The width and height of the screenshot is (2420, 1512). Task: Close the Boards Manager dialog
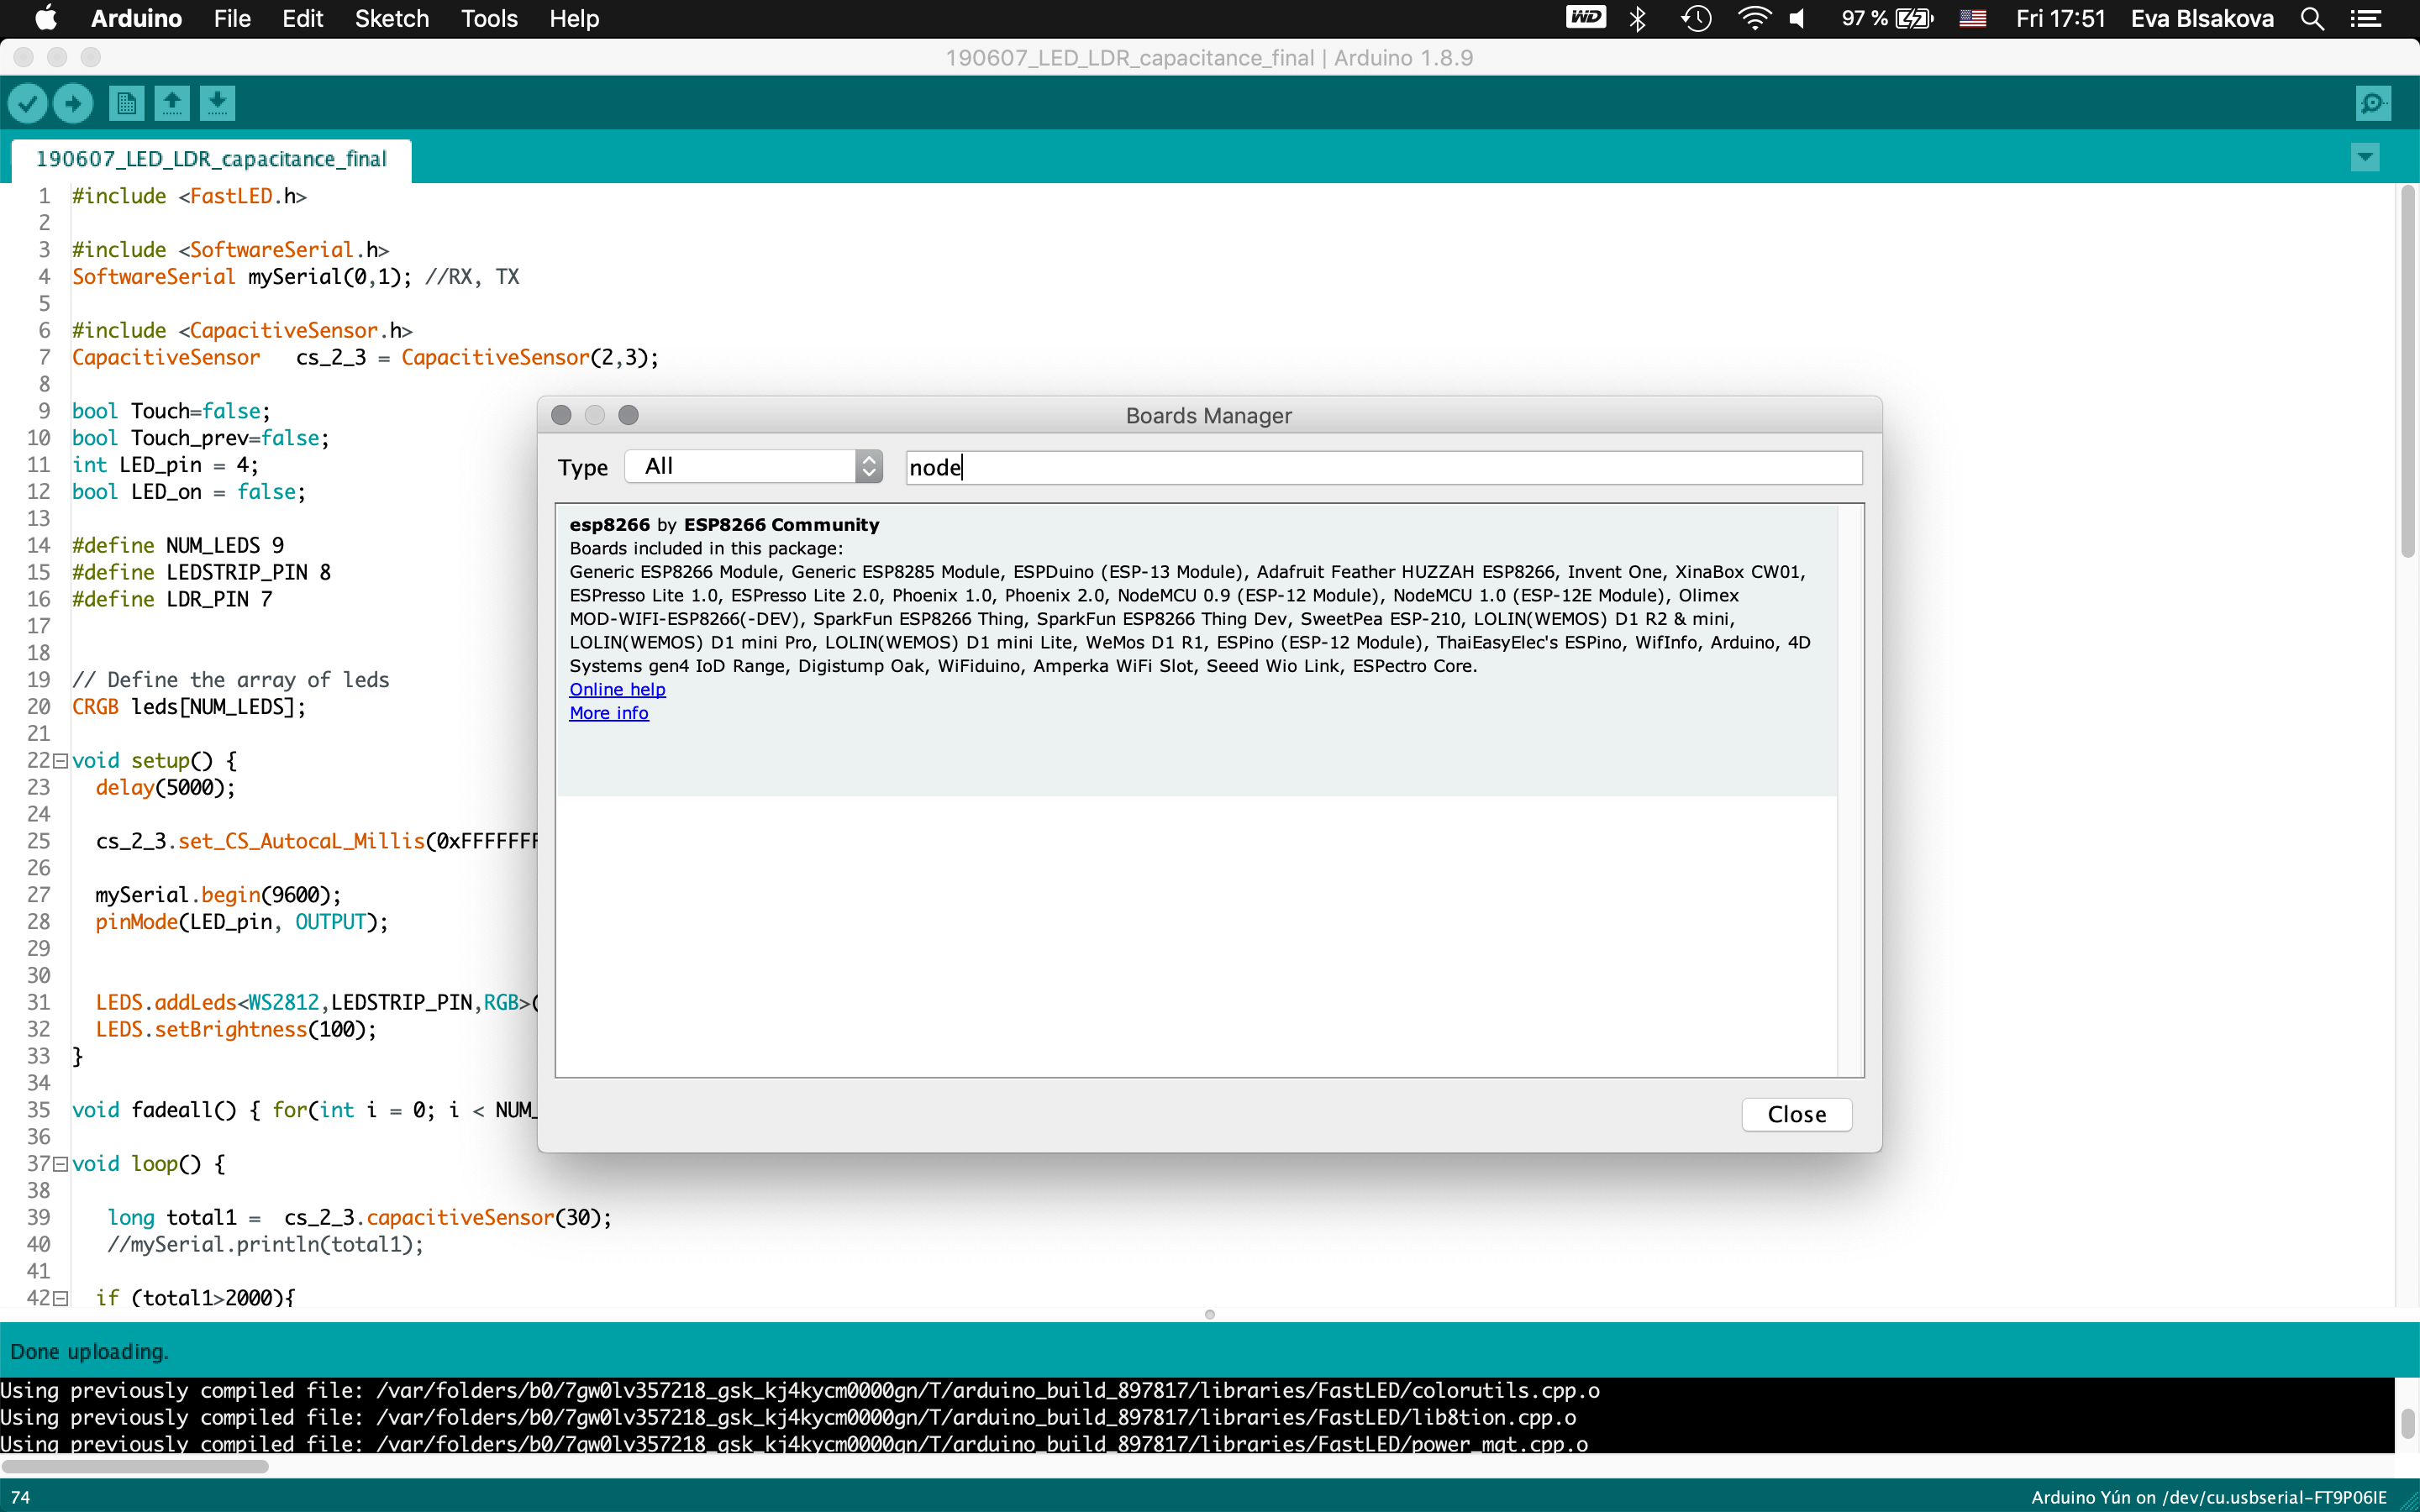pyautogui.click(x=1796, y=1114)
